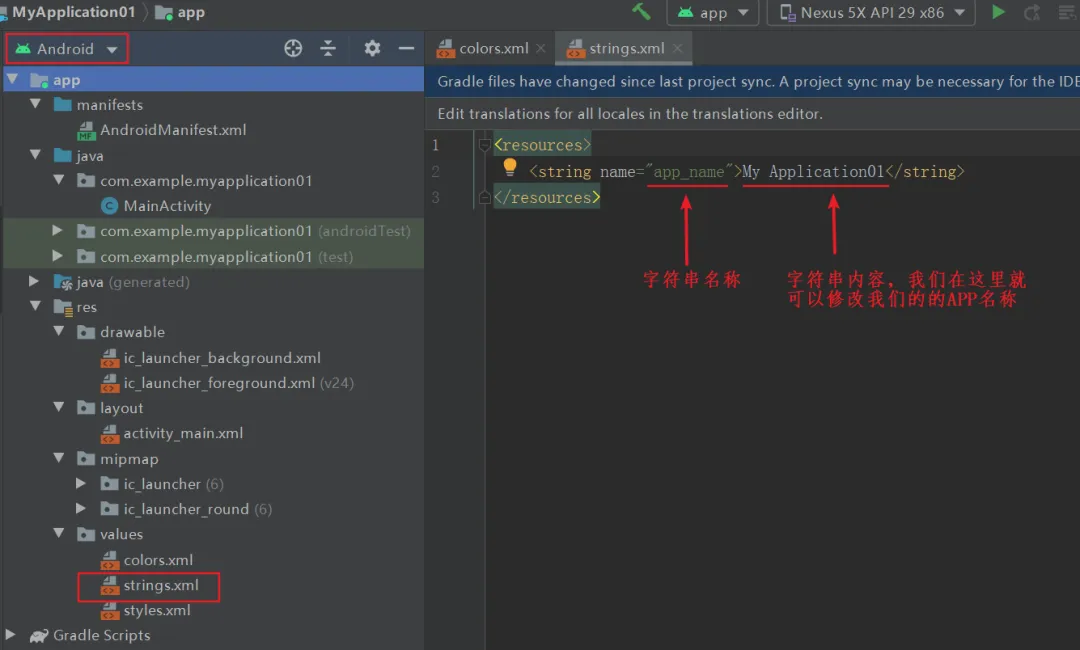
Task: Click the green Run app button
Action: coord(997,12)
